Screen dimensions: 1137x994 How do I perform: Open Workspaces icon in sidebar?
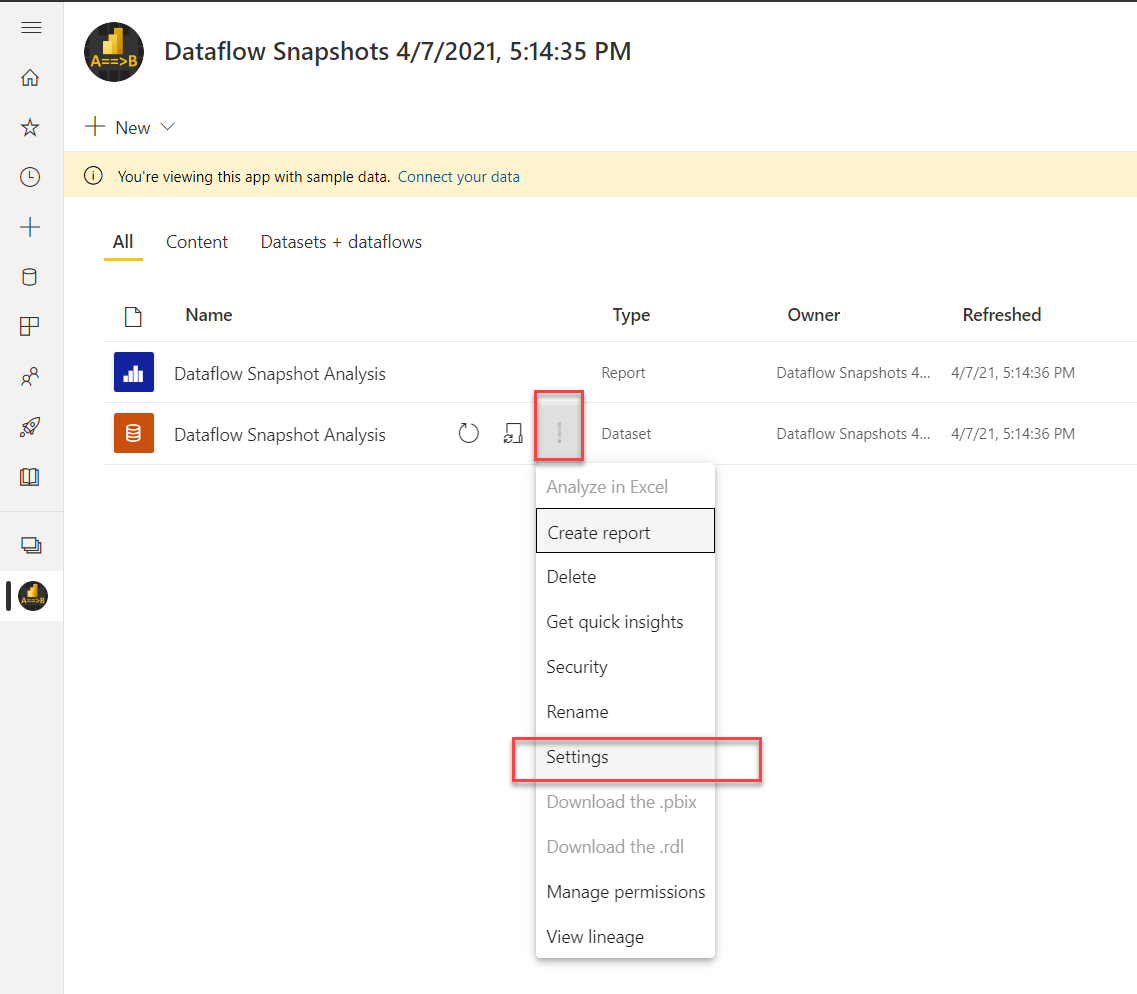[x=31, y=545]
